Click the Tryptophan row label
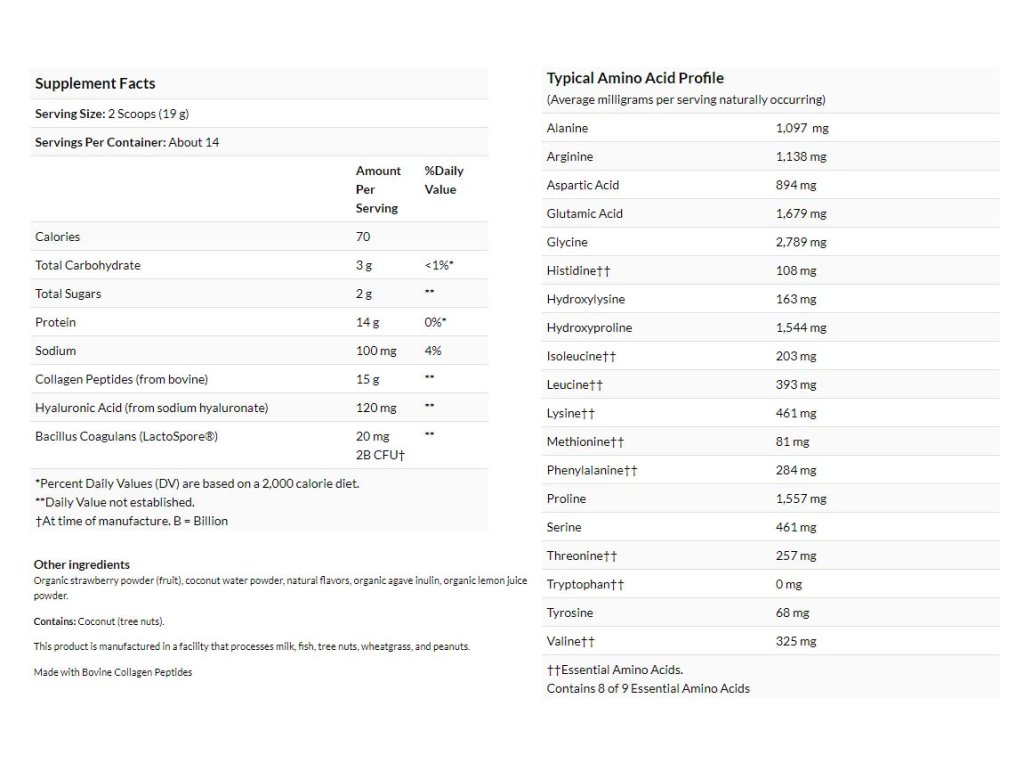 (585, 584)
